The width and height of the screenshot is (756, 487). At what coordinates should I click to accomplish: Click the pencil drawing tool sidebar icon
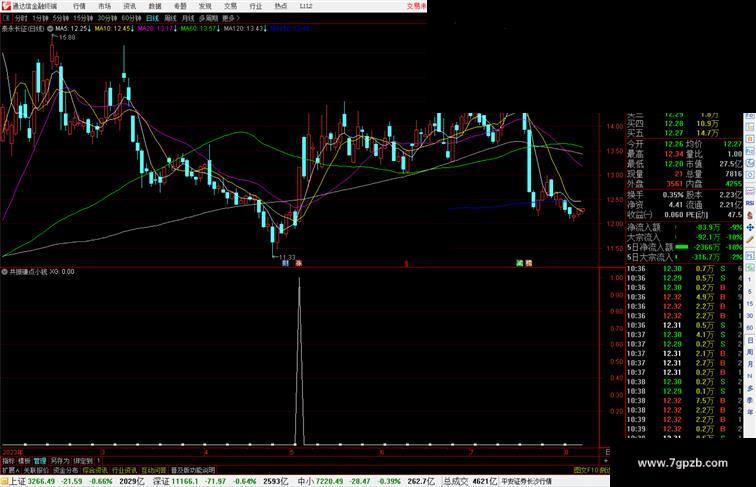click(x=750, y=240)
